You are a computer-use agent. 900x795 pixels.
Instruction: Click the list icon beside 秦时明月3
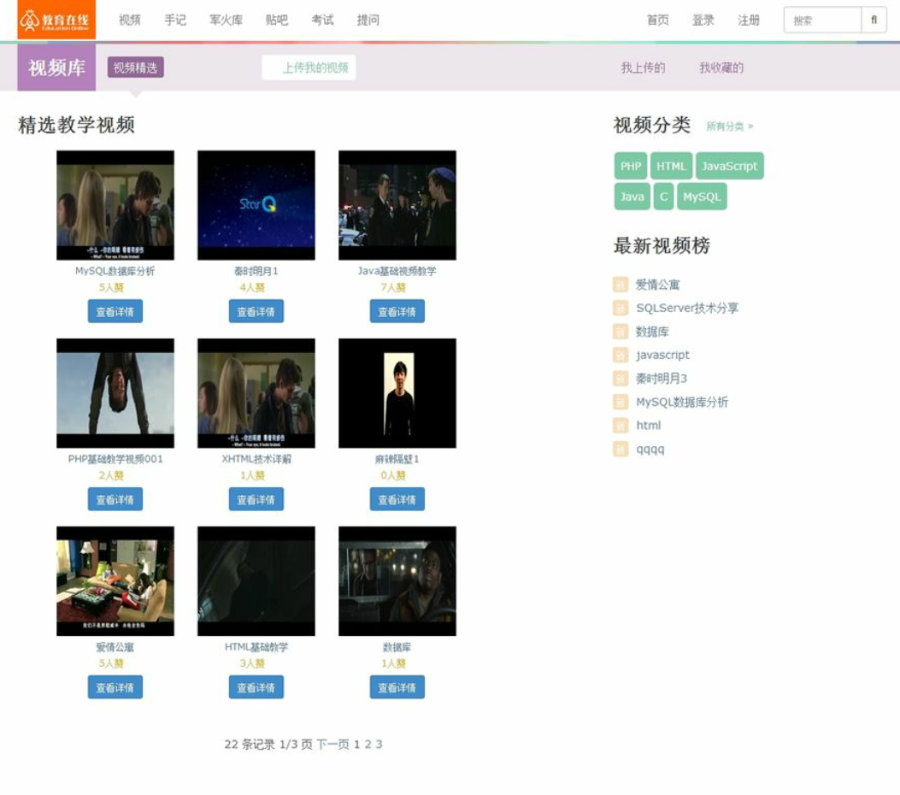620,378
